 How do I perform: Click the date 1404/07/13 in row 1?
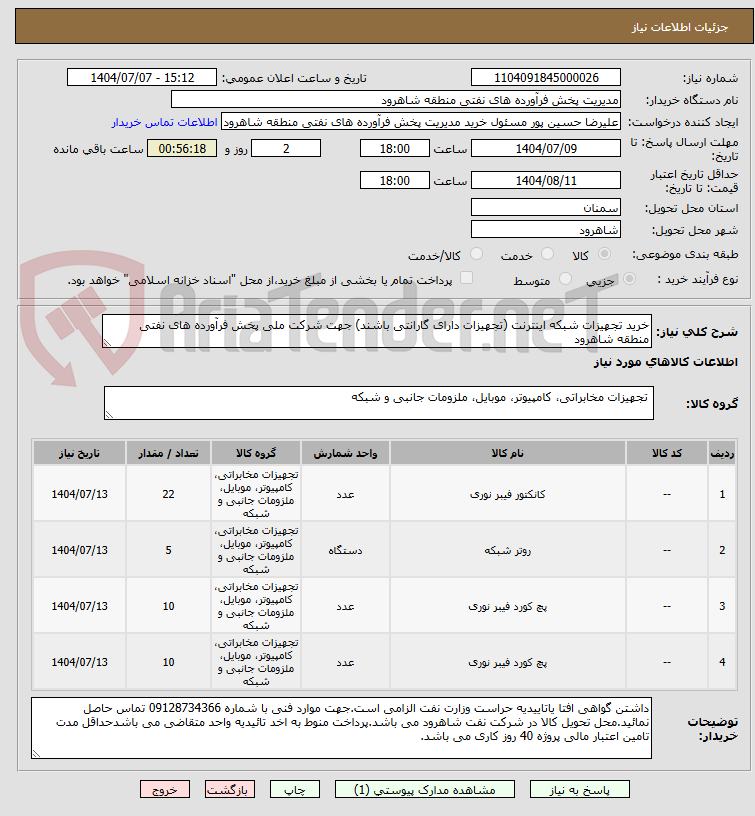tap(79, 494)
